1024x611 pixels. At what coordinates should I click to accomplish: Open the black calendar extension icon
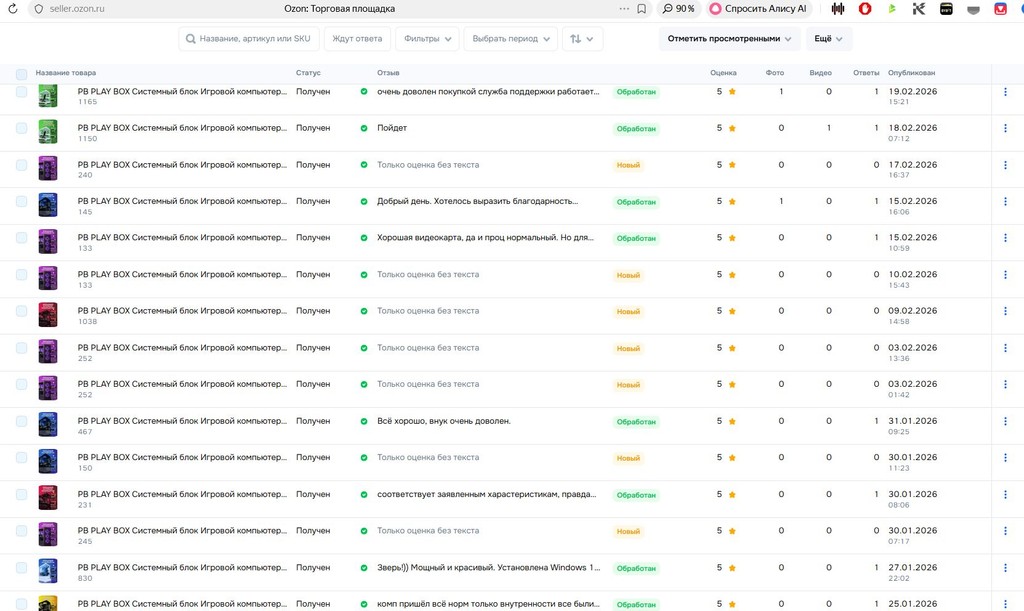click(946, 9)
